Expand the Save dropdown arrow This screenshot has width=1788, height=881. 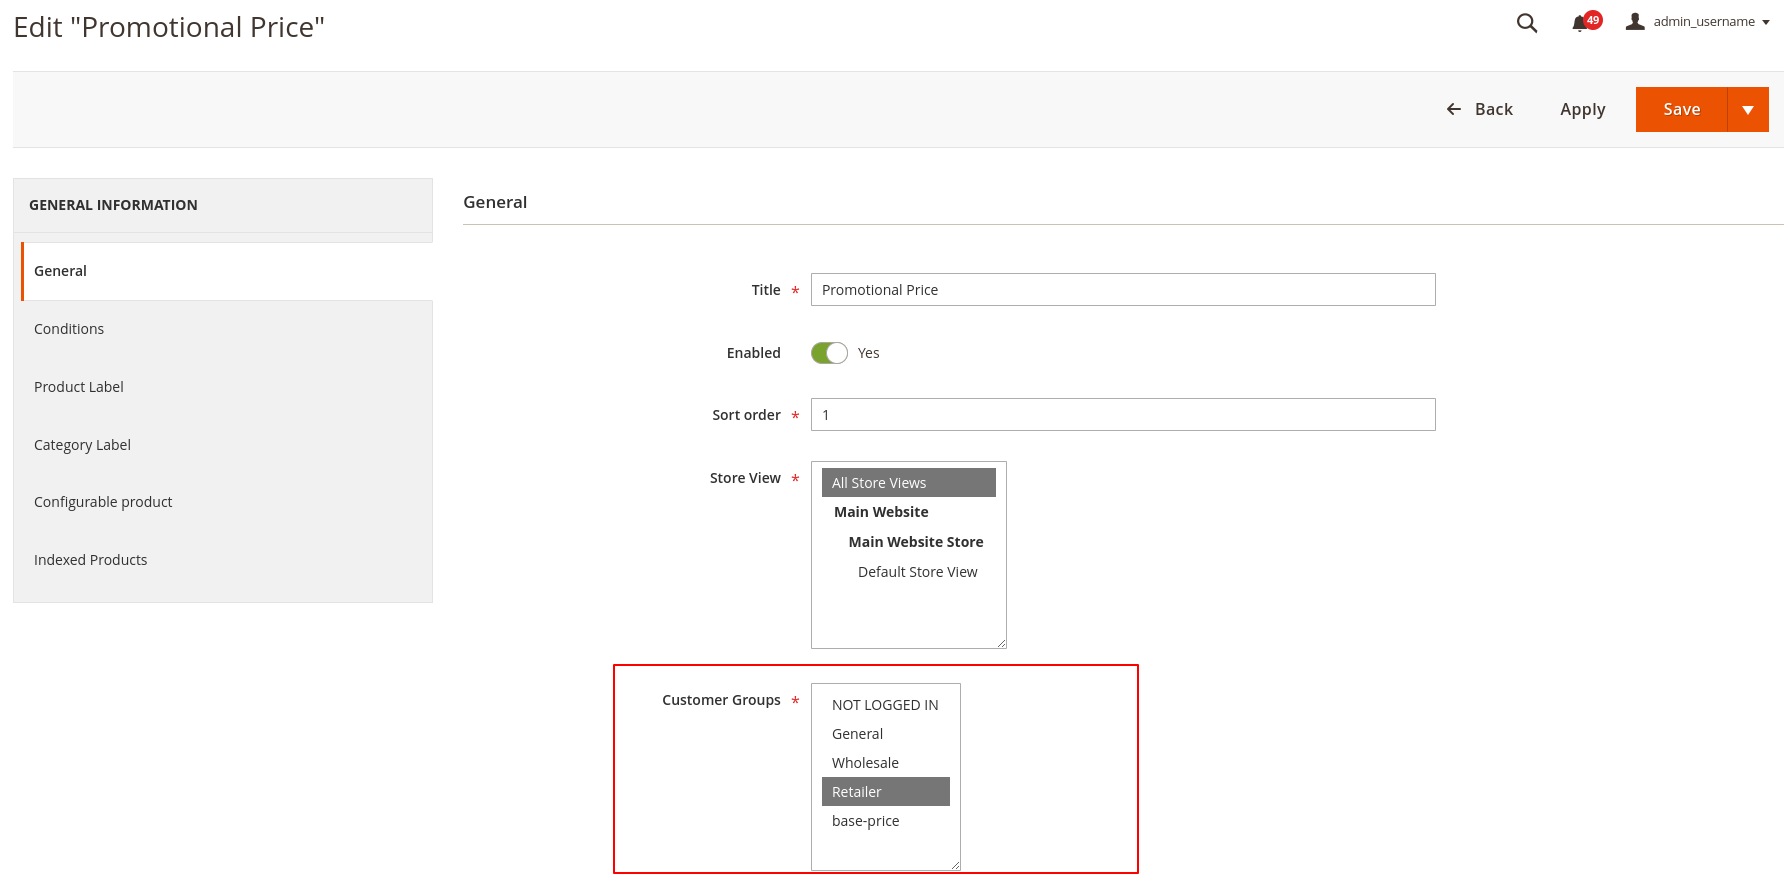click(1747, 109)
